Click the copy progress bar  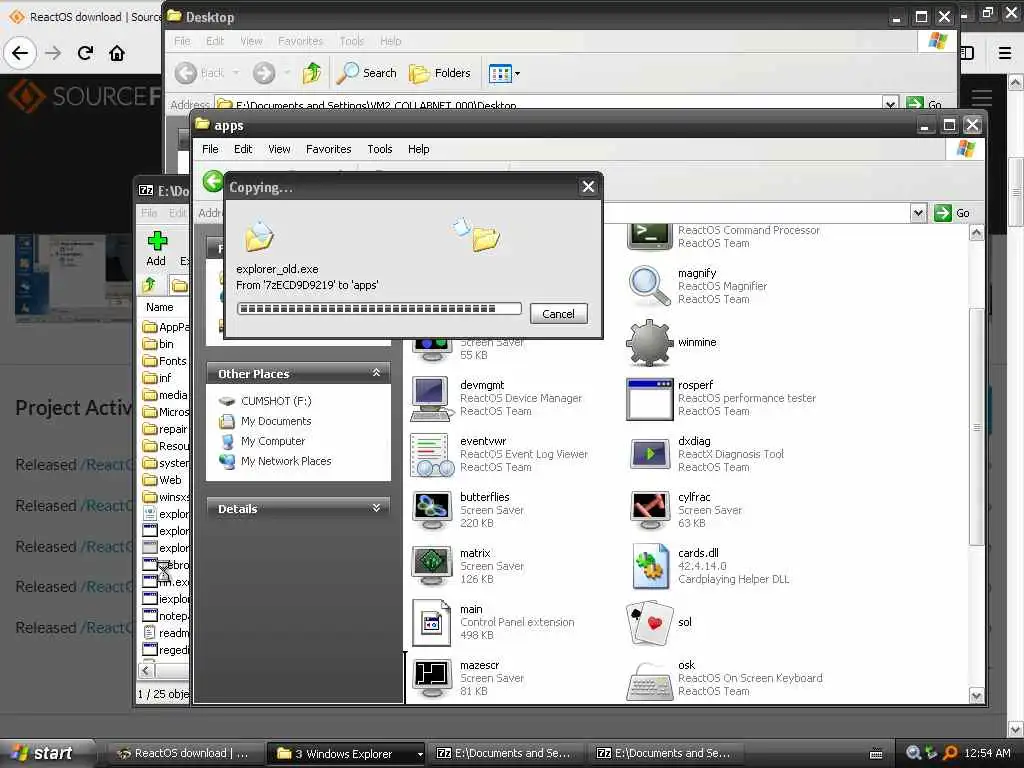[379, 309]
